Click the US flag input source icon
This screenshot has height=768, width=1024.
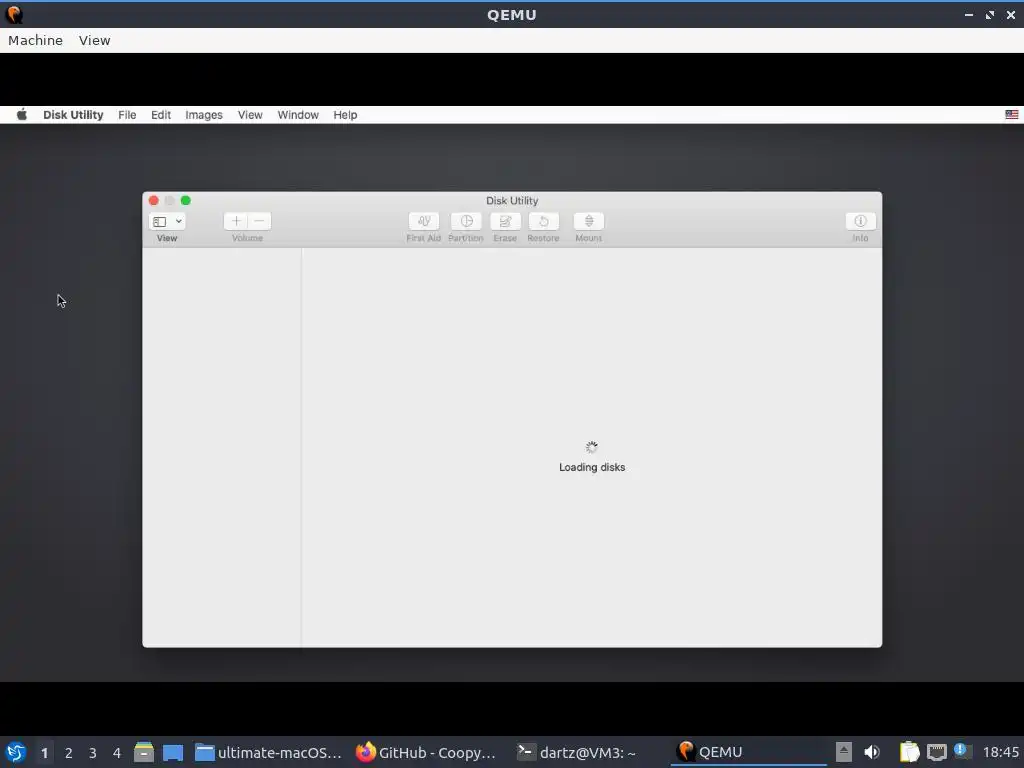[x=1012, y=115]
